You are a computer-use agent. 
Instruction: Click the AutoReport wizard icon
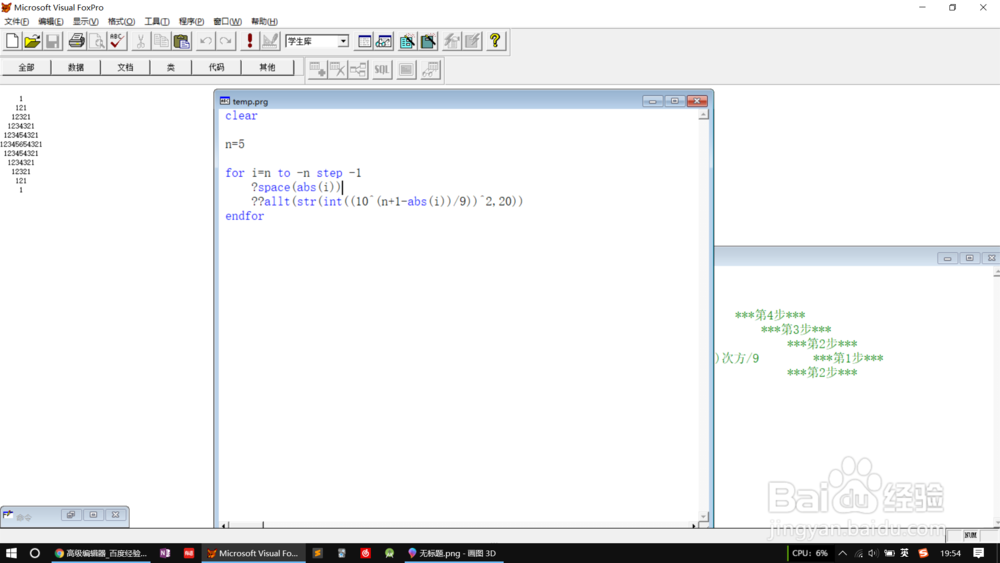pyautogui.click(x=473, y=41)
